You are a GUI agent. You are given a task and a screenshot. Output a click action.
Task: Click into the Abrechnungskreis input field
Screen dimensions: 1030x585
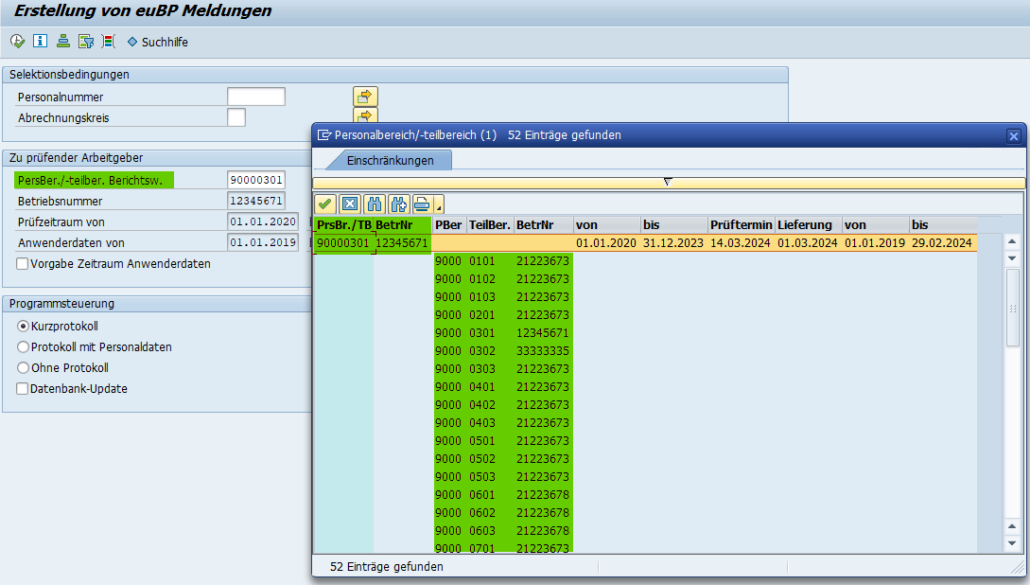coord(236,118)
